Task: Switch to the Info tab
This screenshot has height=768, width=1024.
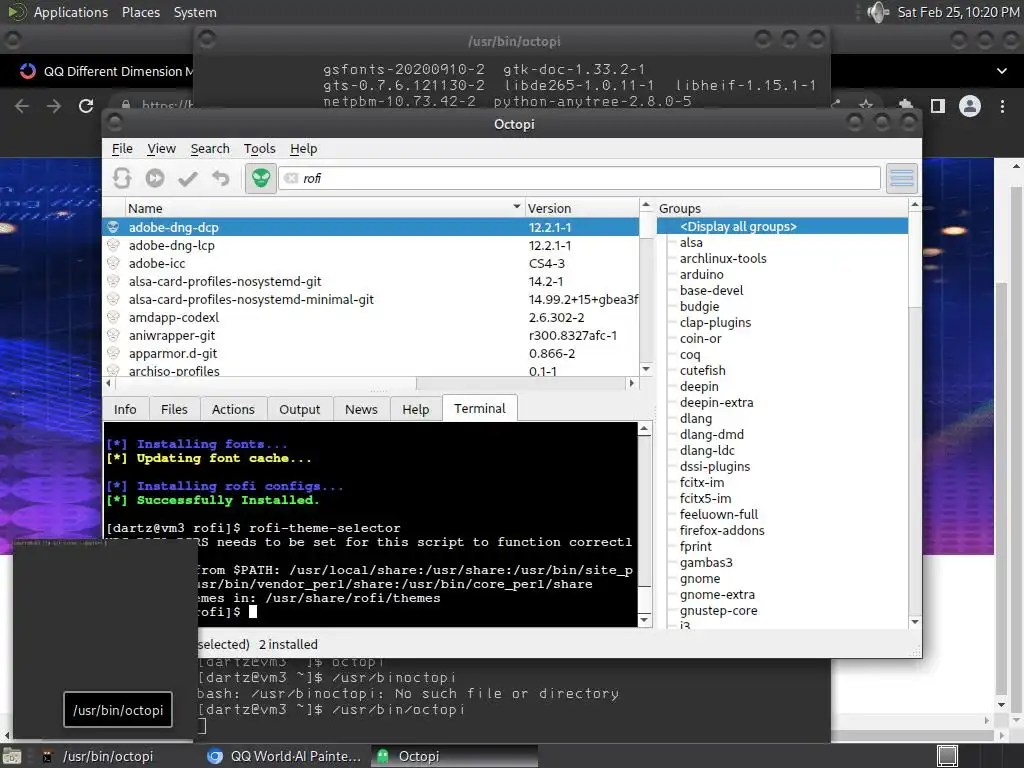Action: coord(125,409)
